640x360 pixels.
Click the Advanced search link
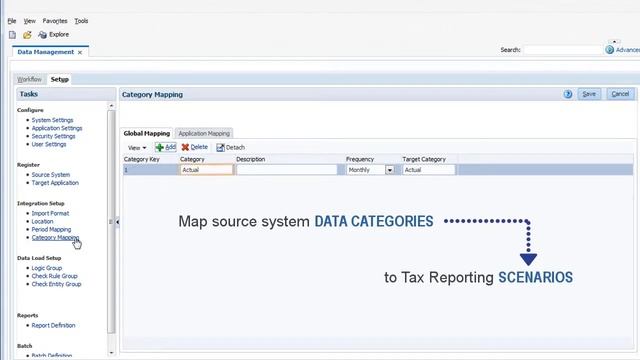pos(627,50)
